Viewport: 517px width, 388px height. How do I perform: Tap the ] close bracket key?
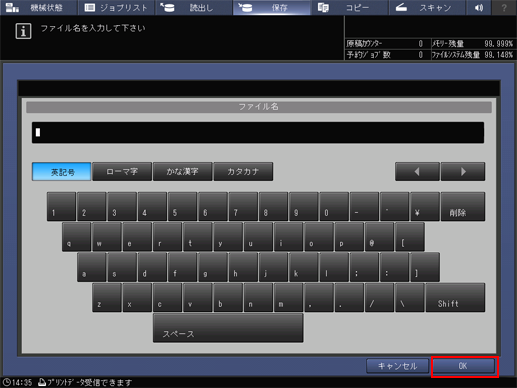pos(425,267)
